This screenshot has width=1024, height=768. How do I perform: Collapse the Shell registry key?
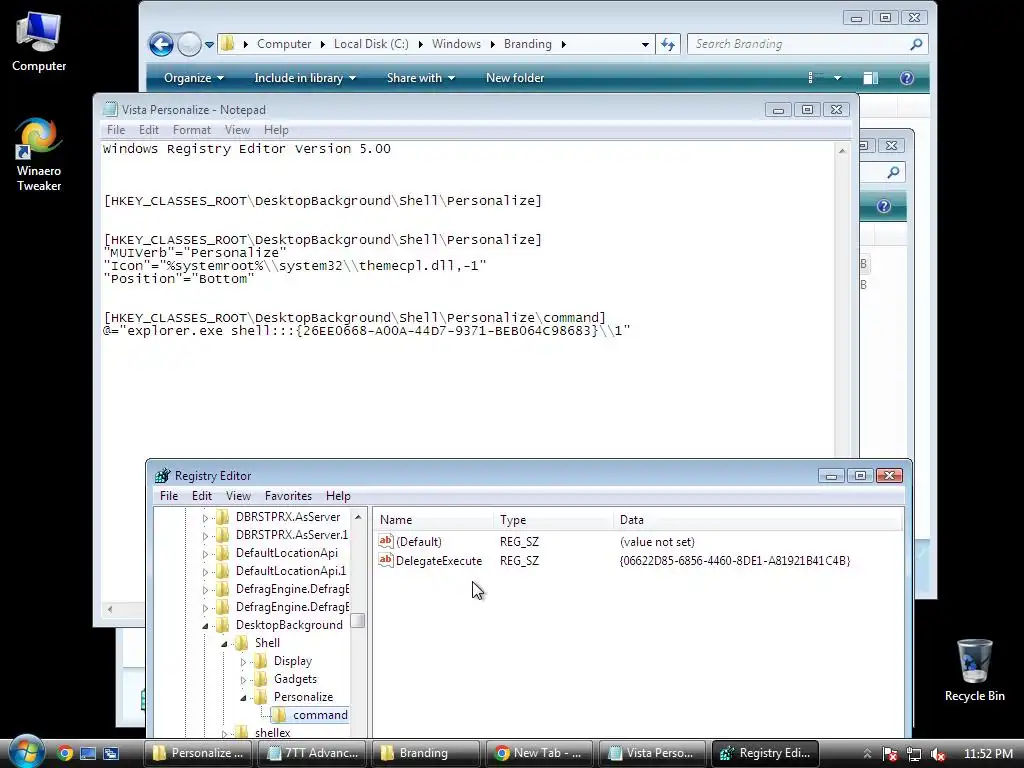224,644
